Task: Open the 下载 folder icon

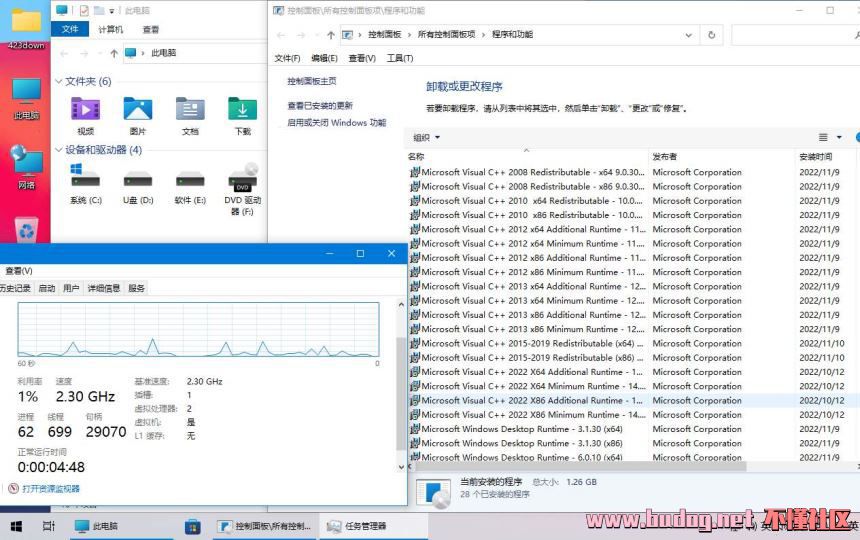Action: click(242, 109)
